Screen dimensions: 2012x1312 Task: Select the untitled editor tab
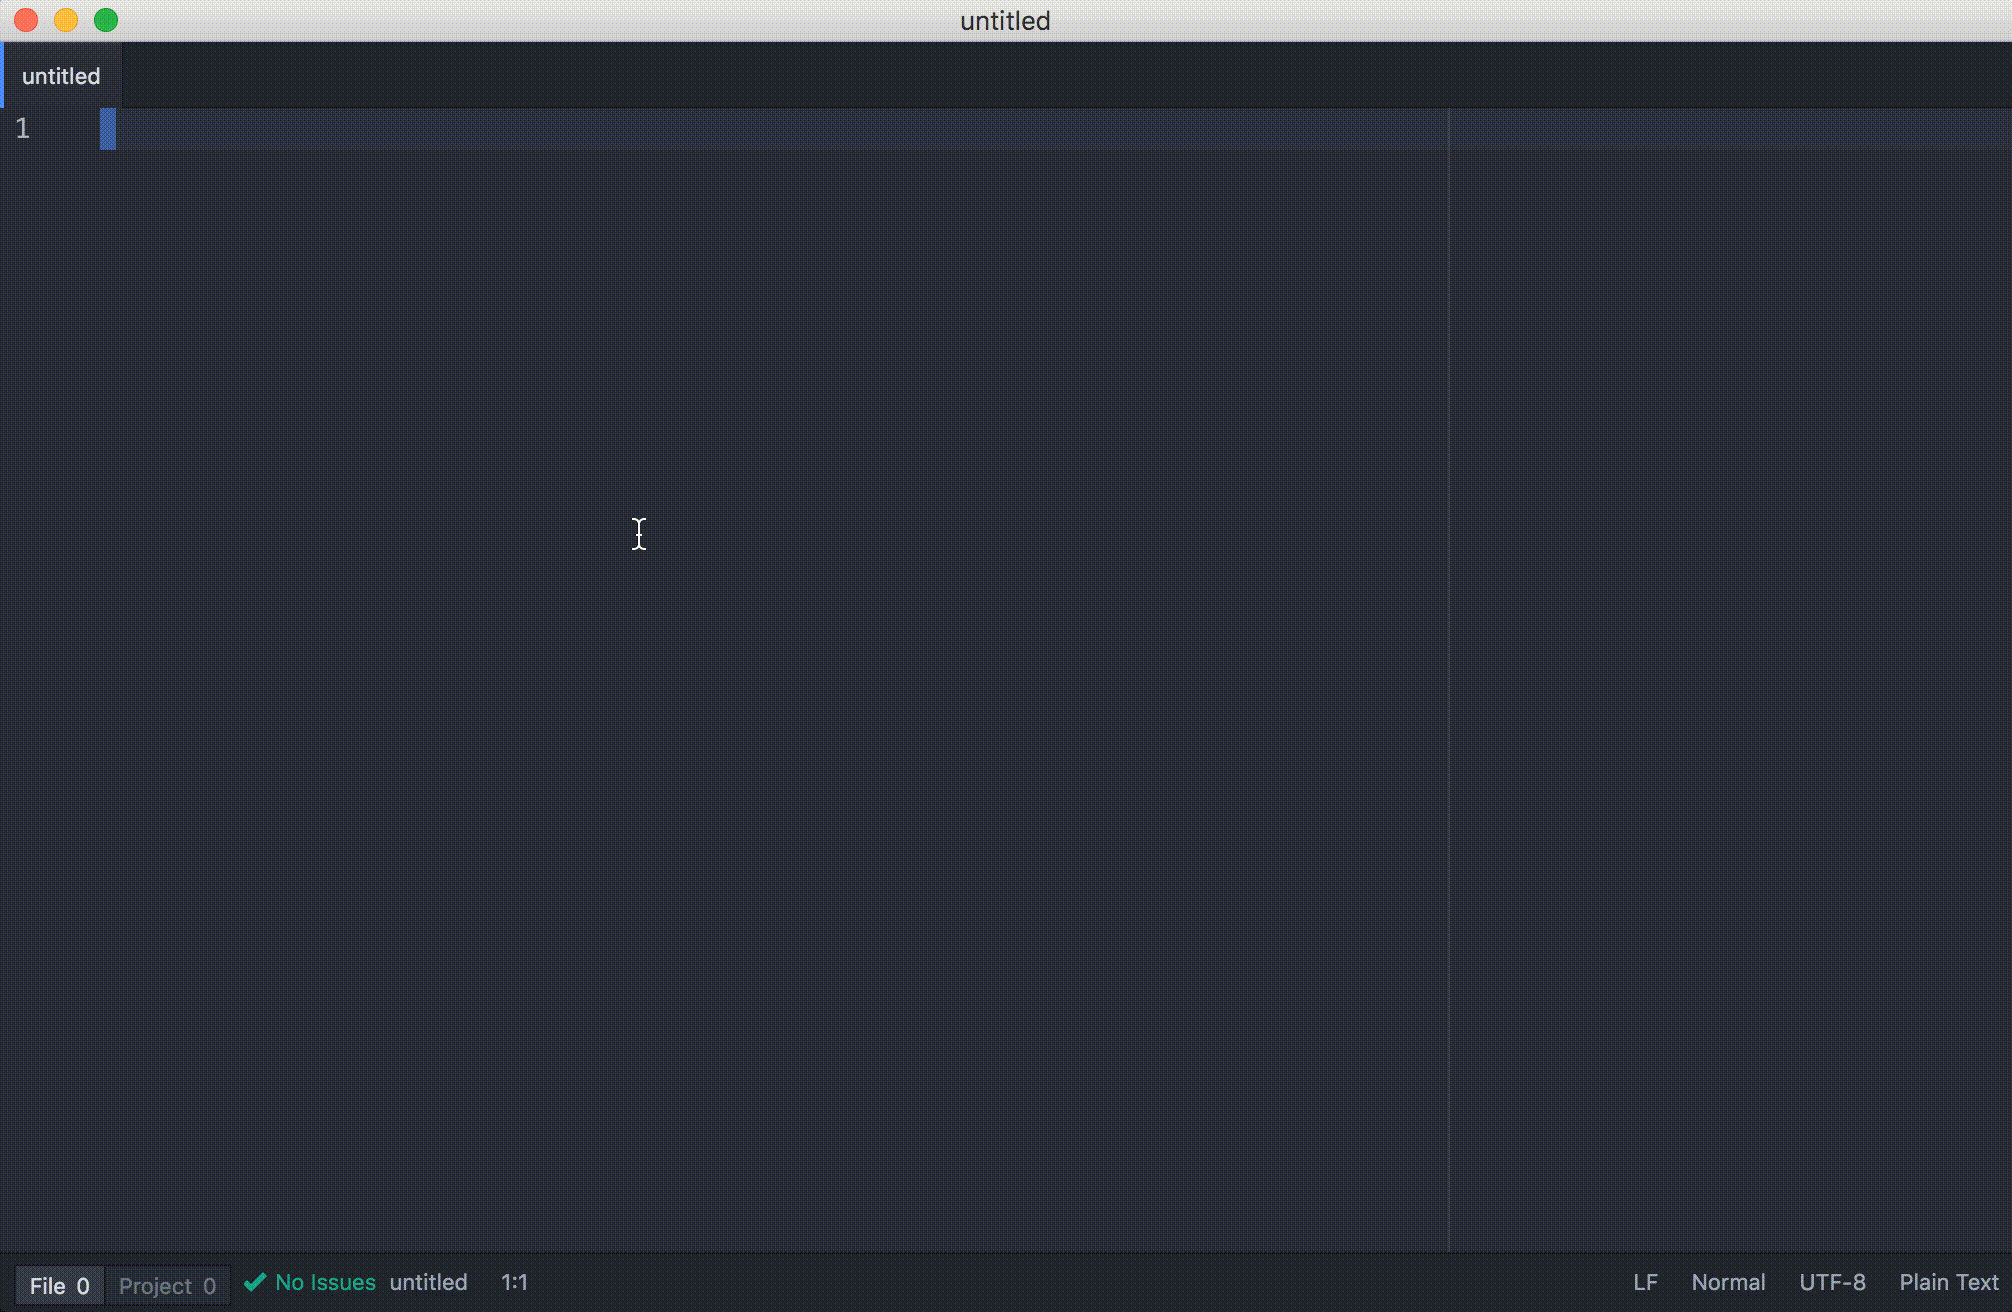[61, 76]
